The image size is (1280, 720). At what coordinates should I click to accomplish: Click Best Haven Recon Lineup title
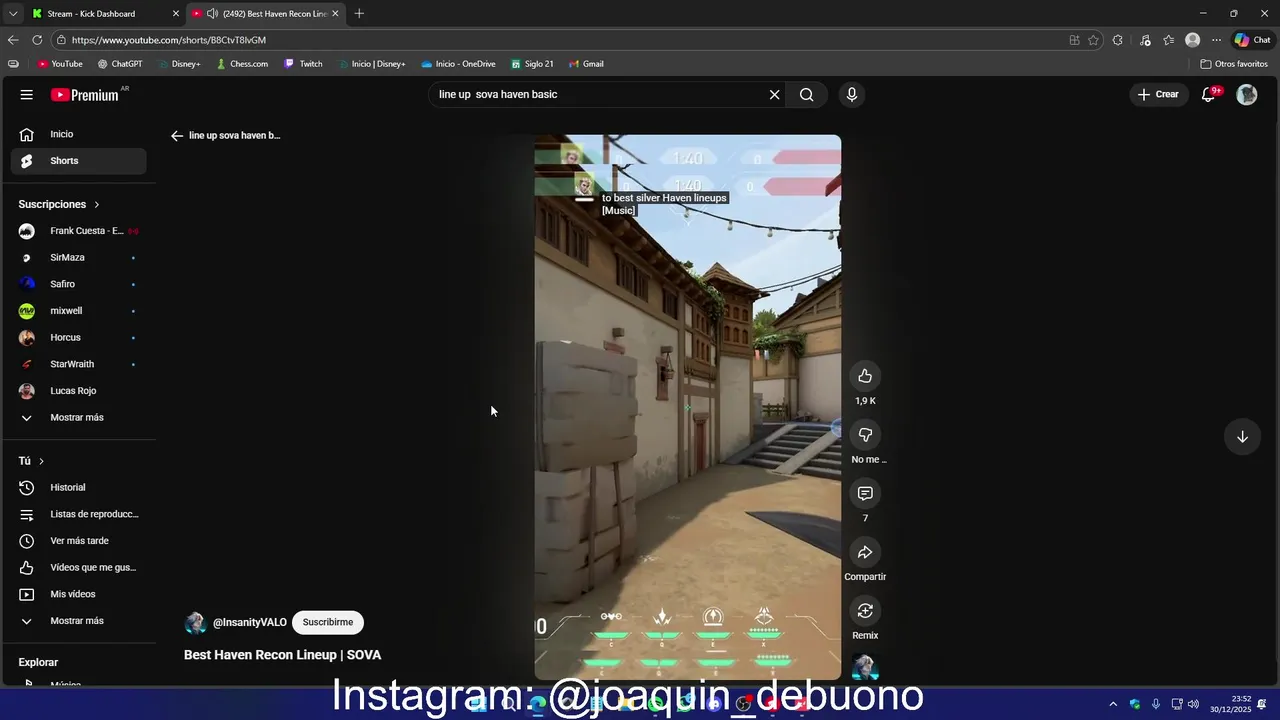(282, 655)
